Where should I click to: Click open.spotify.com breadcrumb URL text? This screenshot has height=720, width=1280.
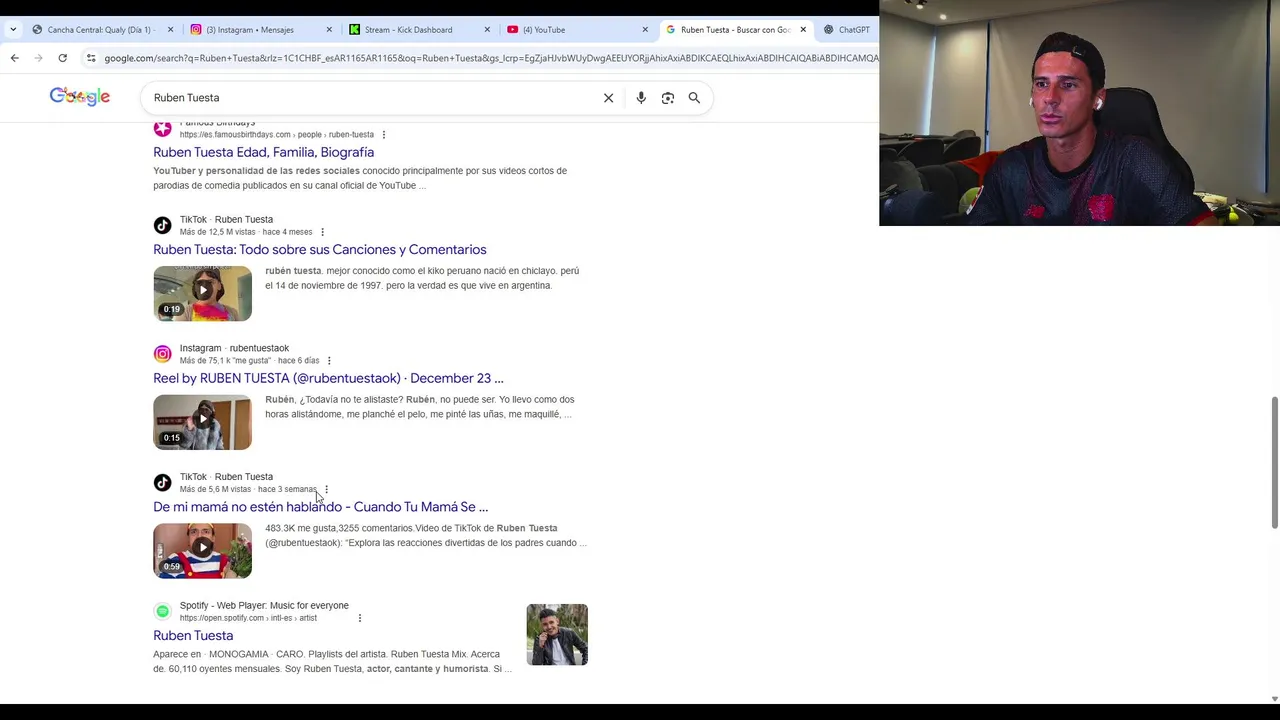pyautogui.click(x=248, y=618)
